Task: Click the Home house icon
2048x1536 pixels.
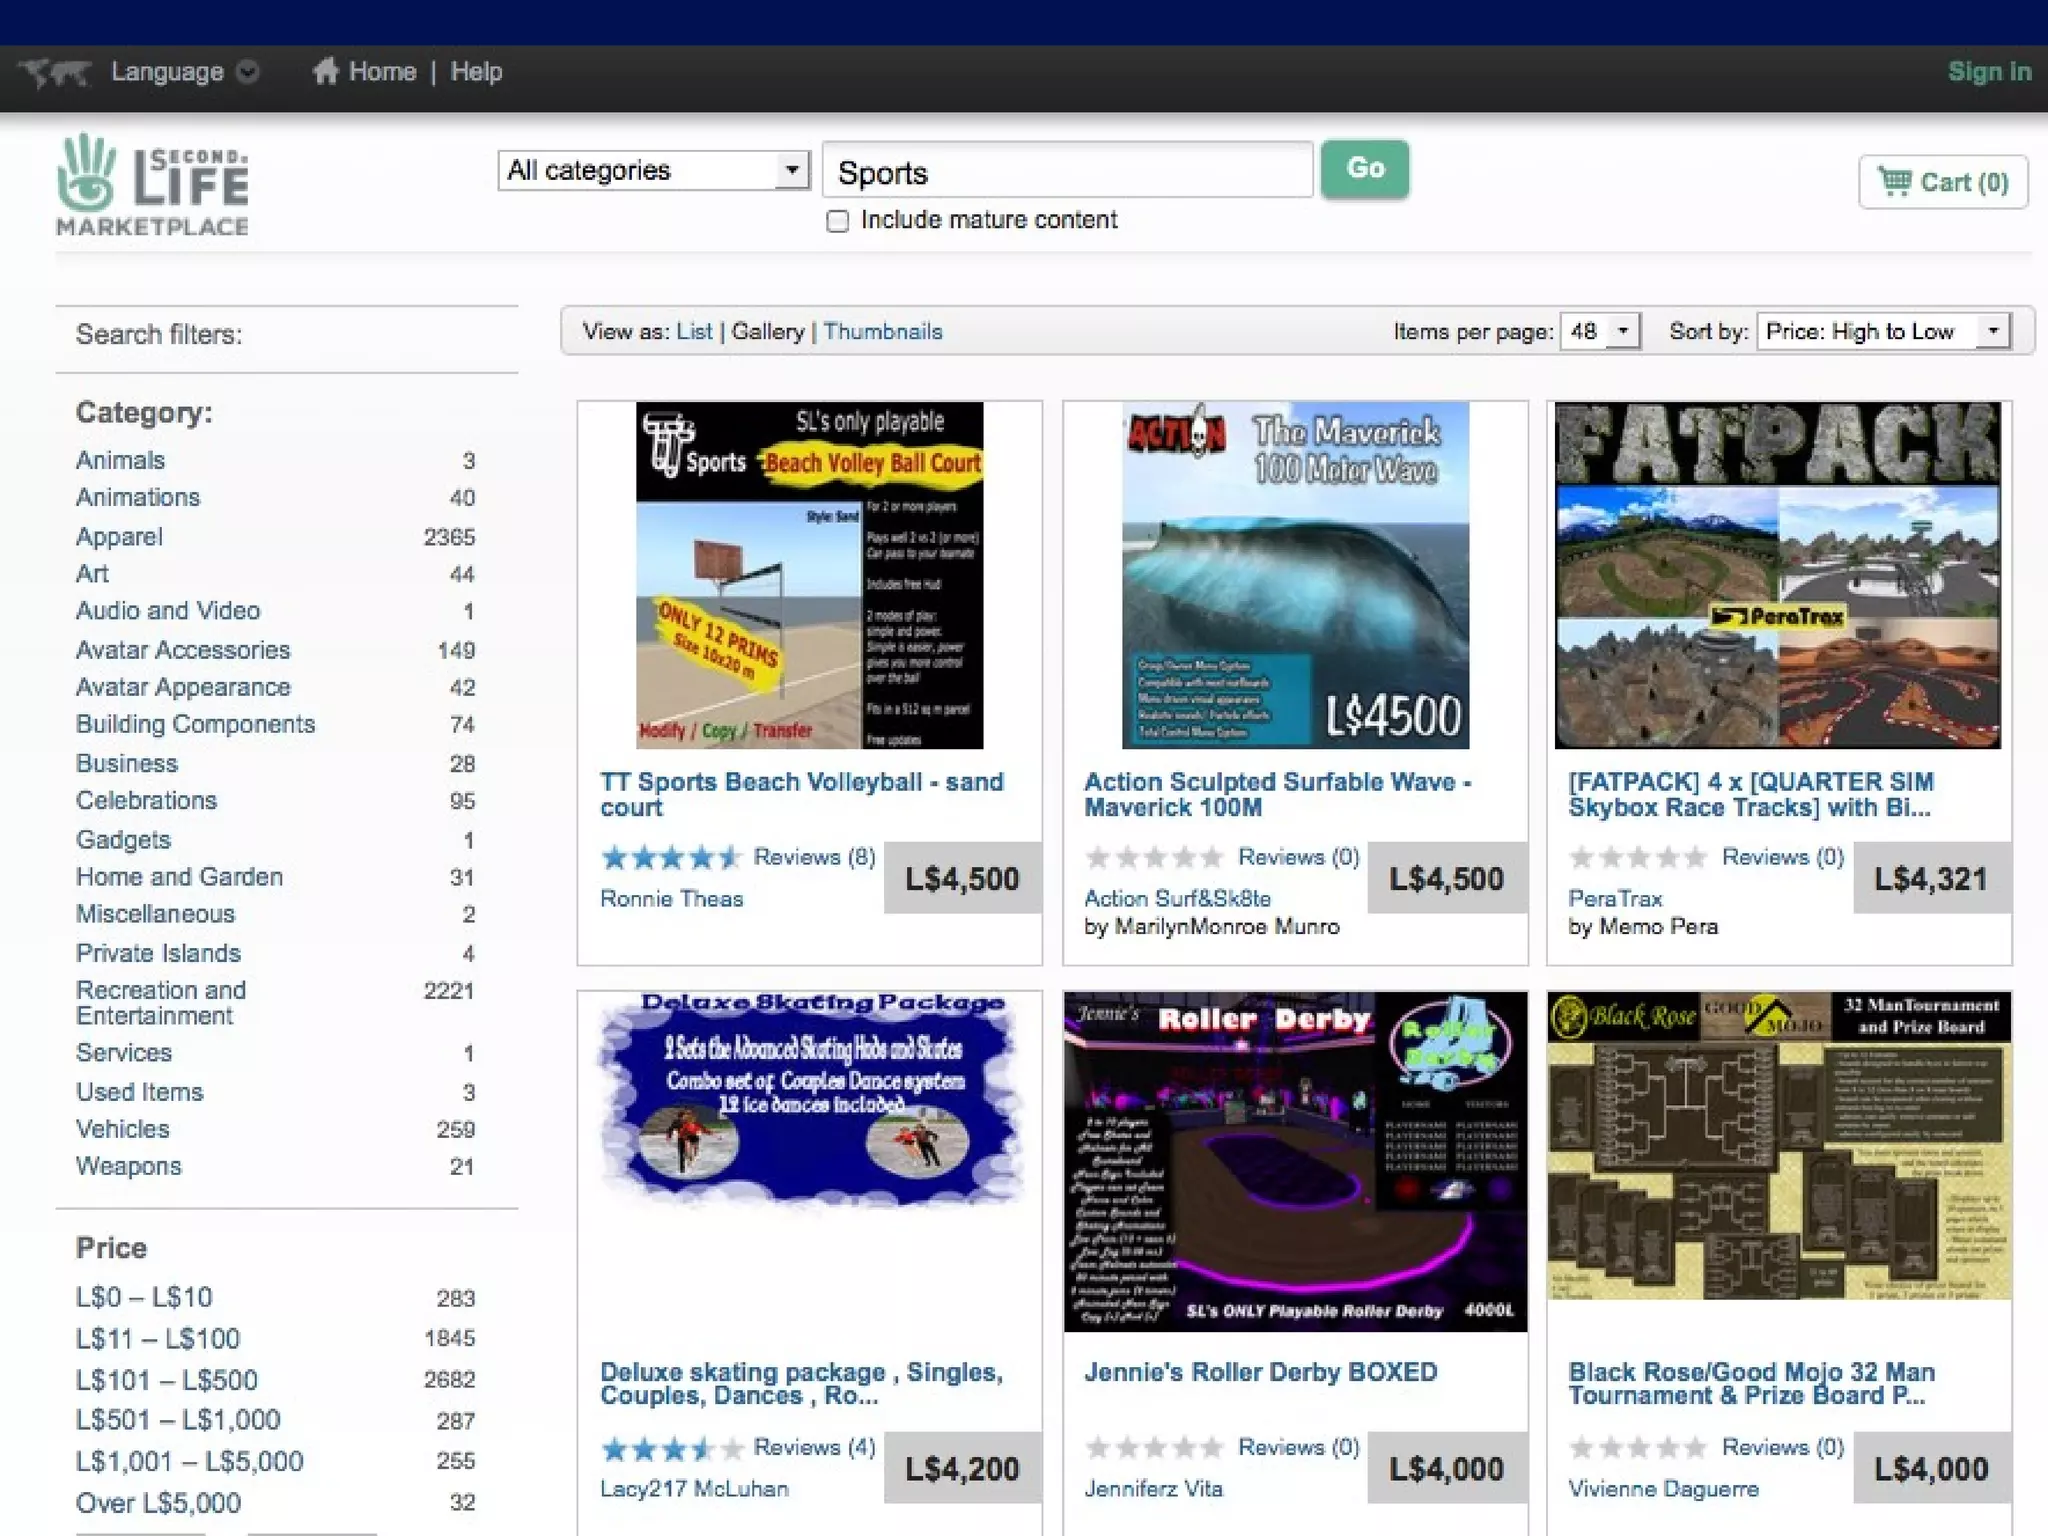Action: coord(325,71)
